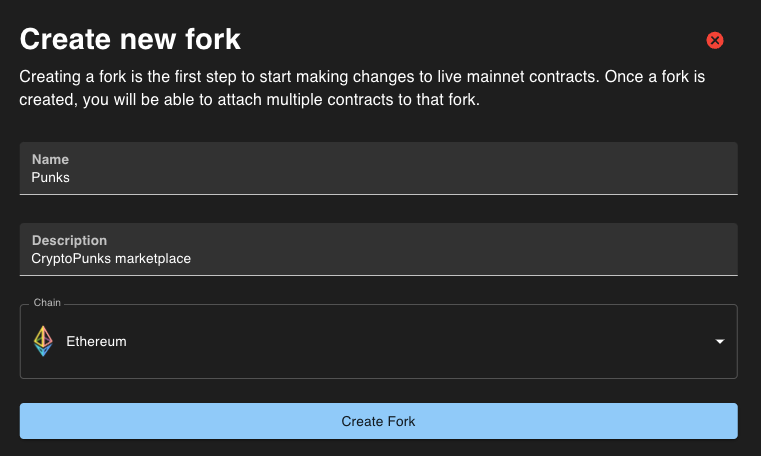
Task: Click the Chain label above the selector
Action: point(46,302)
